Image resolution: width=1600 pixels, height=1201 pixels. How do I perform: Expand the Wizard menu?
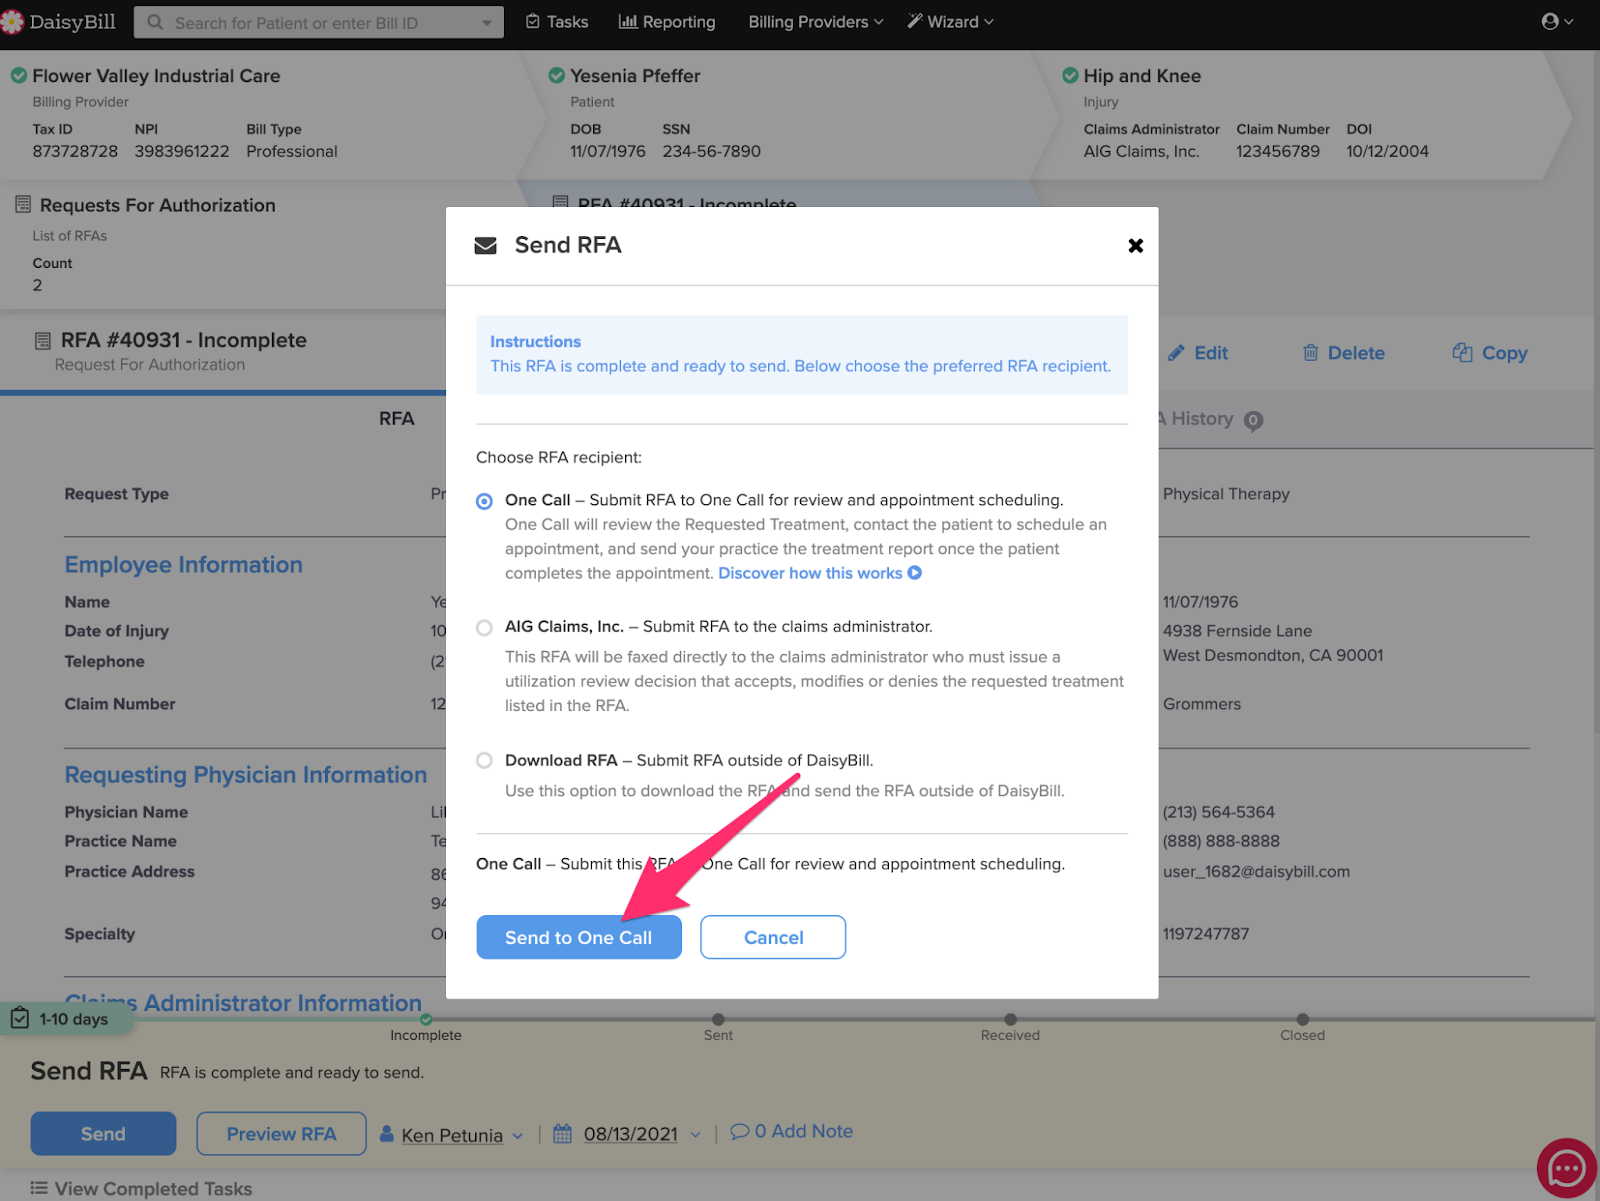pyautogui.click(x=950, y=22)
